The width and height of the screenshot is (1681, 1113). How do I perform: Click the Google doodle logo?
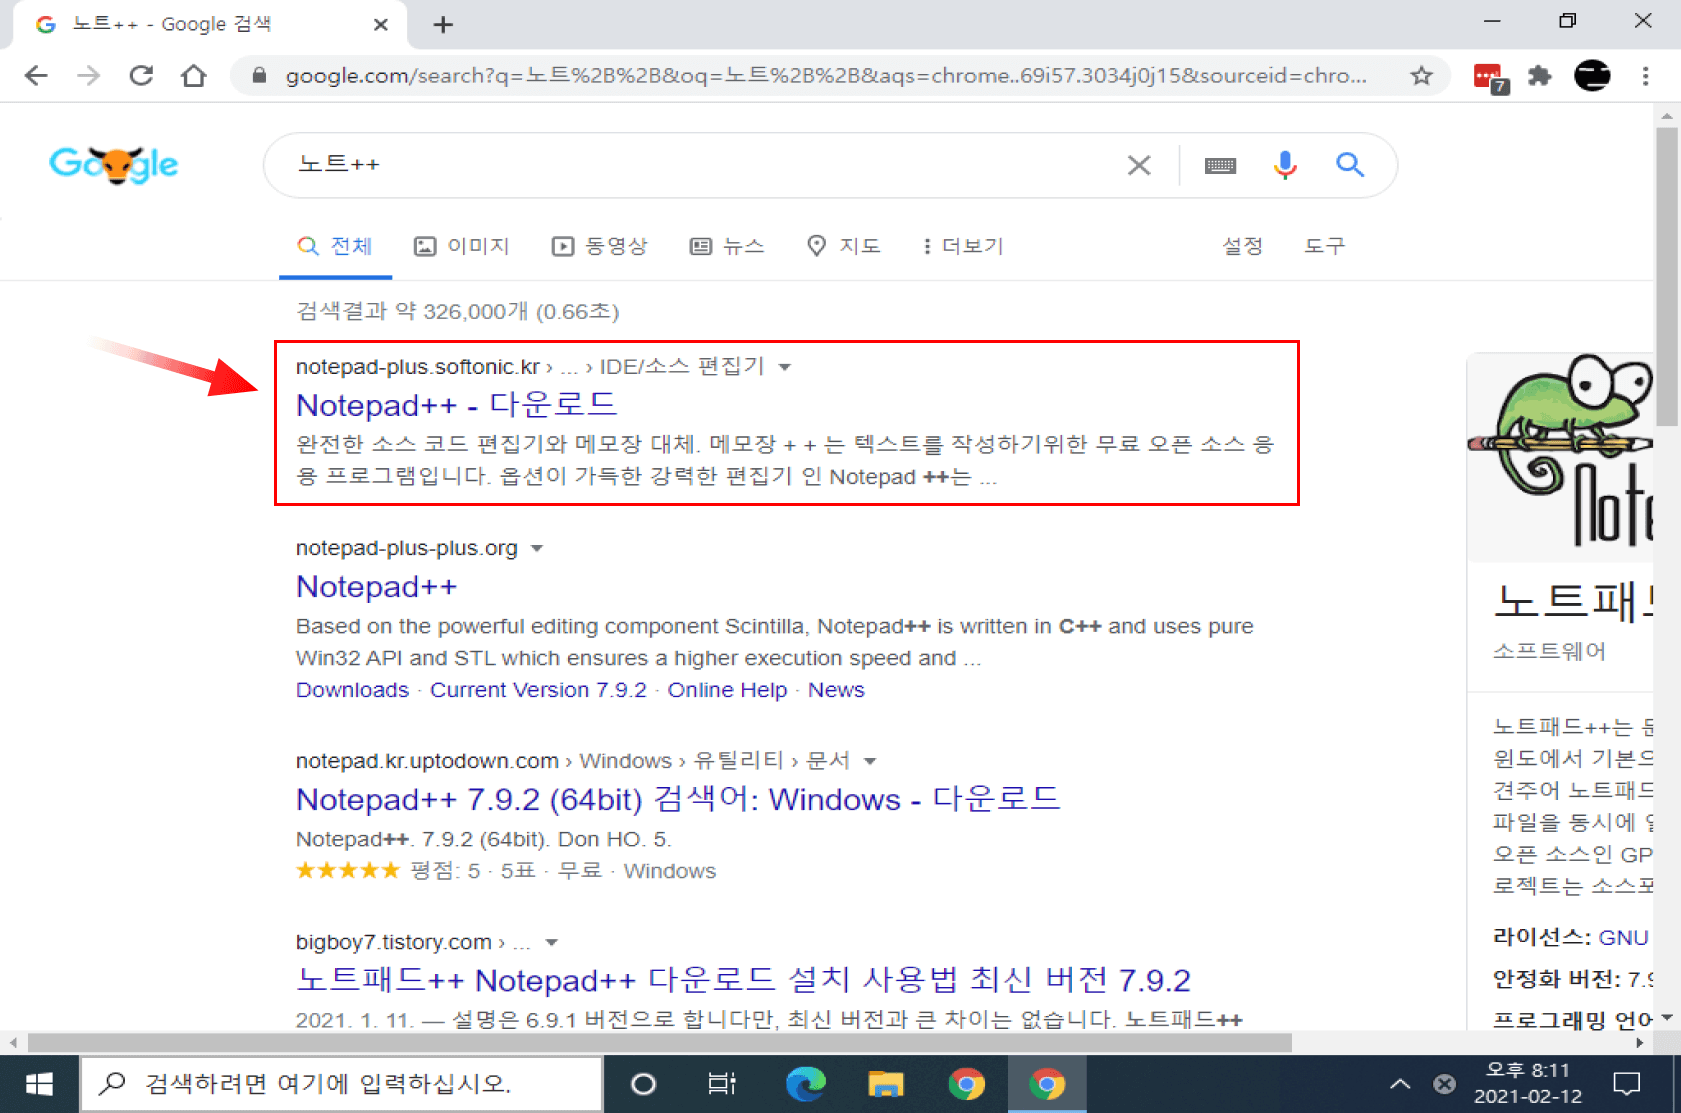(x=113, y=164)
